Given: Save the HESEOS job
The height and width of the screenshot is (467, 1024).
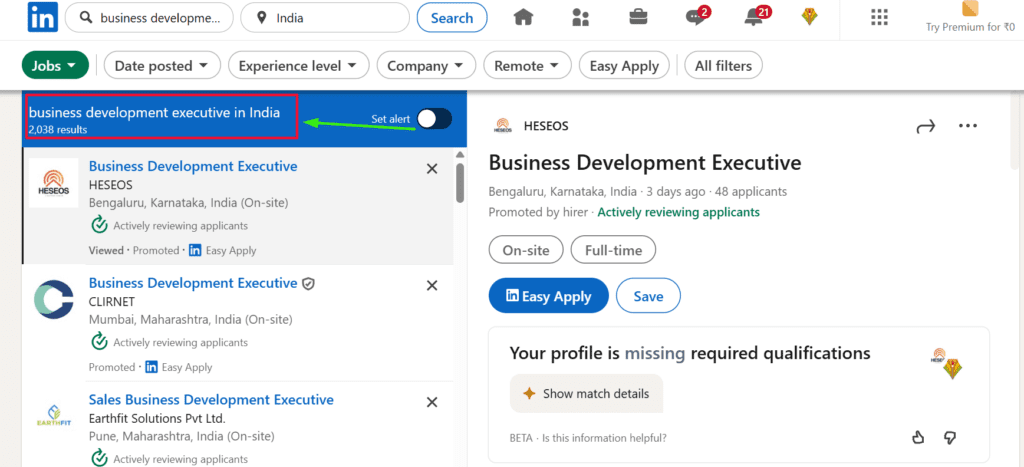Looking at the screenshot, I should (648, 296).
